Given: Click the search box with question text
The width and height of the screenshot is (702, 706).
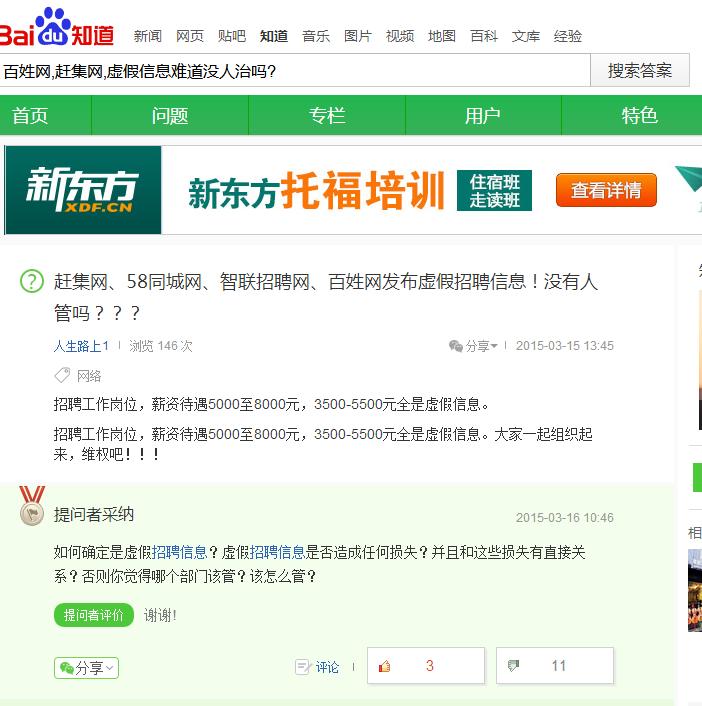Looking at the screenshot, I should pyautogui.click(x=294, y=70).
